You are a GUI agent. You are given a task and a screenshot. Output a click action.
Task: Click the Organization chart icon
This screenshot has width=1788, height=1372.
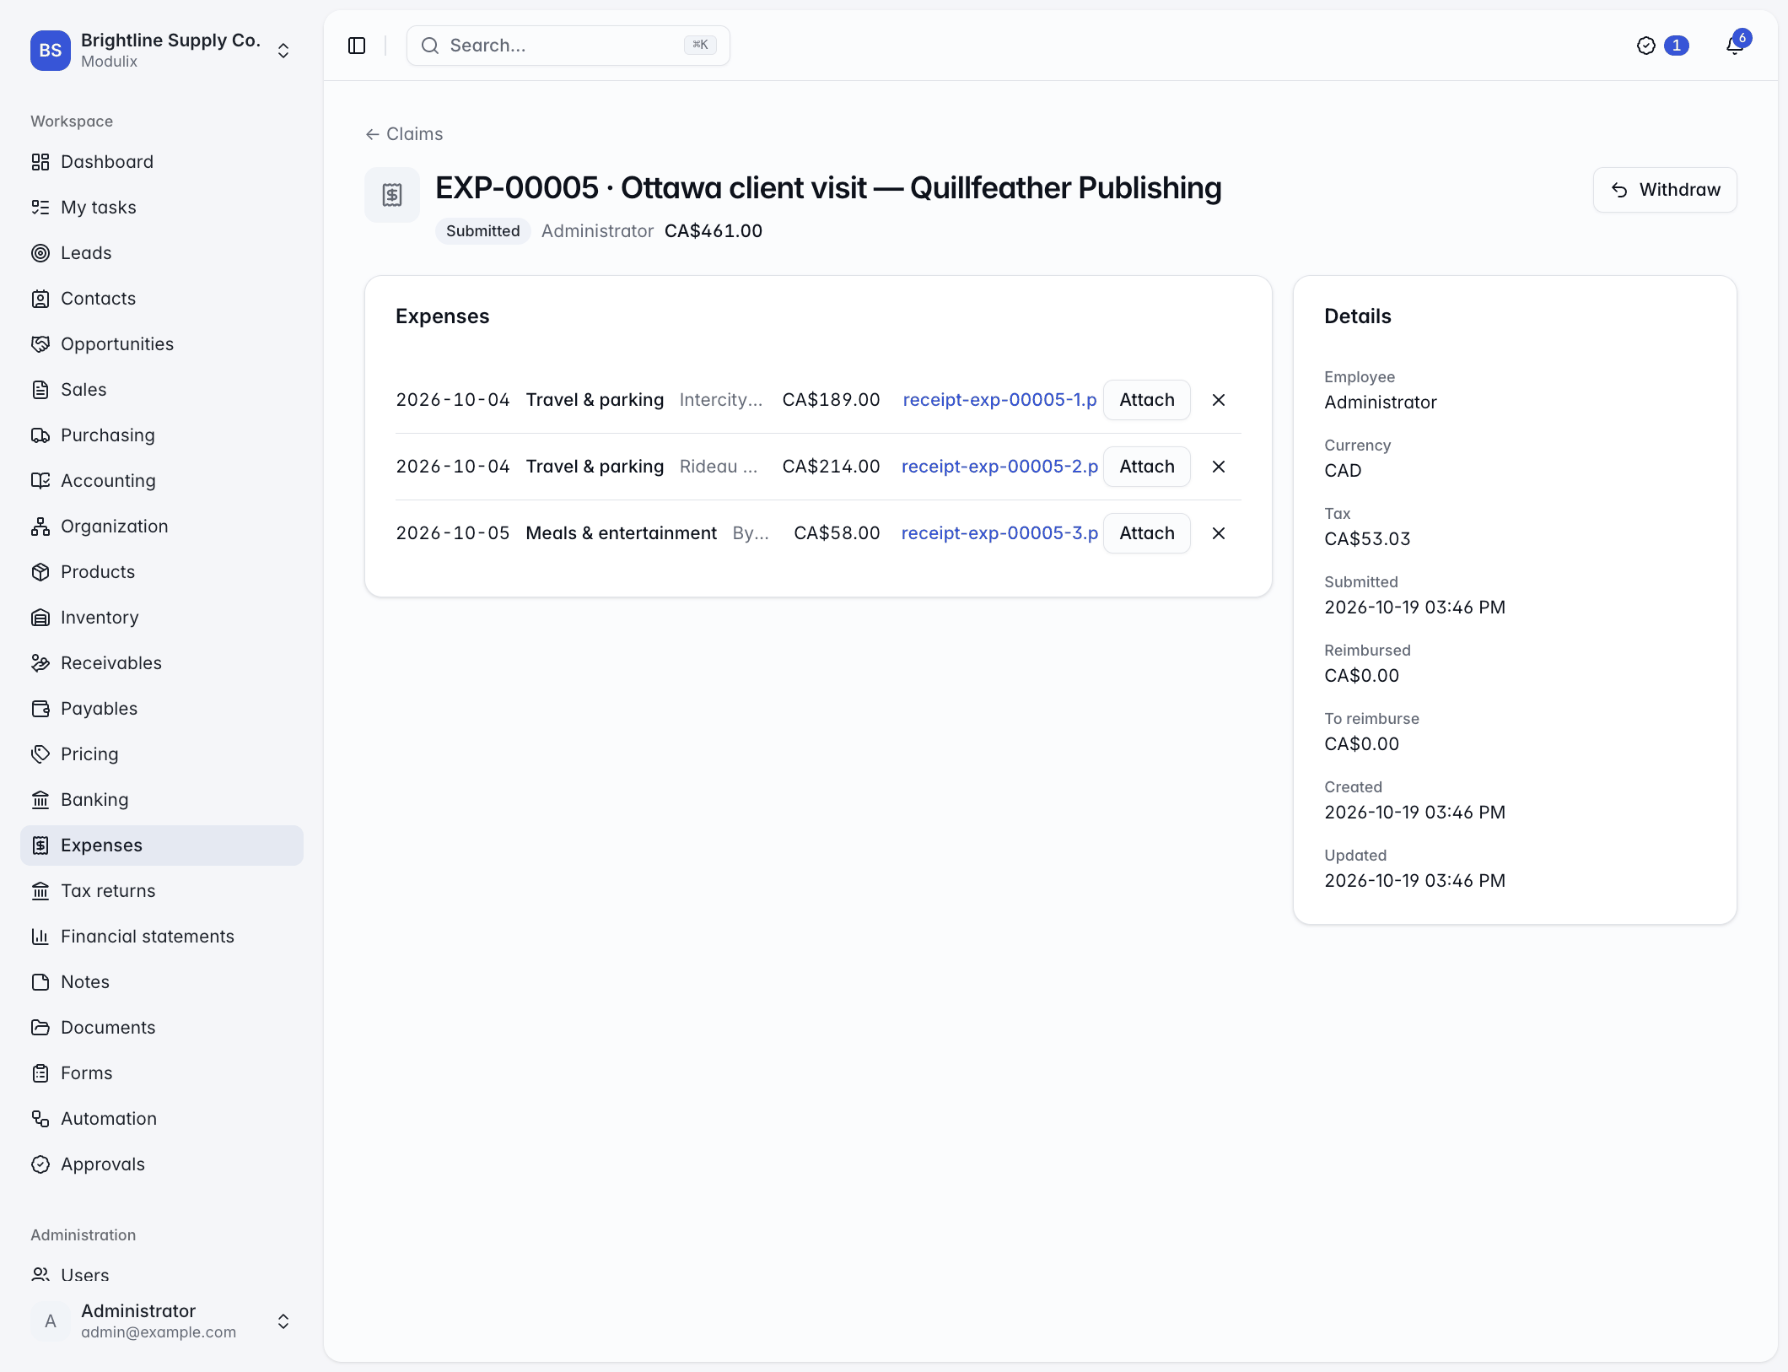tap(40, 526)
